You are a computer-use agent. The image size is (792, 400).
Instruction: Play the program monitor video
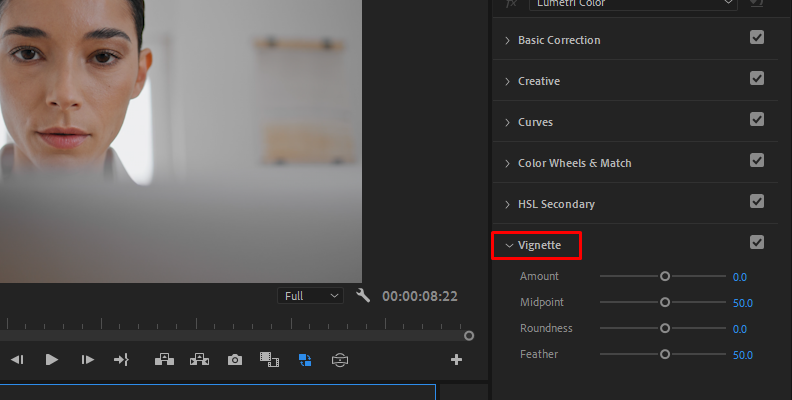[x=52, y=360]
